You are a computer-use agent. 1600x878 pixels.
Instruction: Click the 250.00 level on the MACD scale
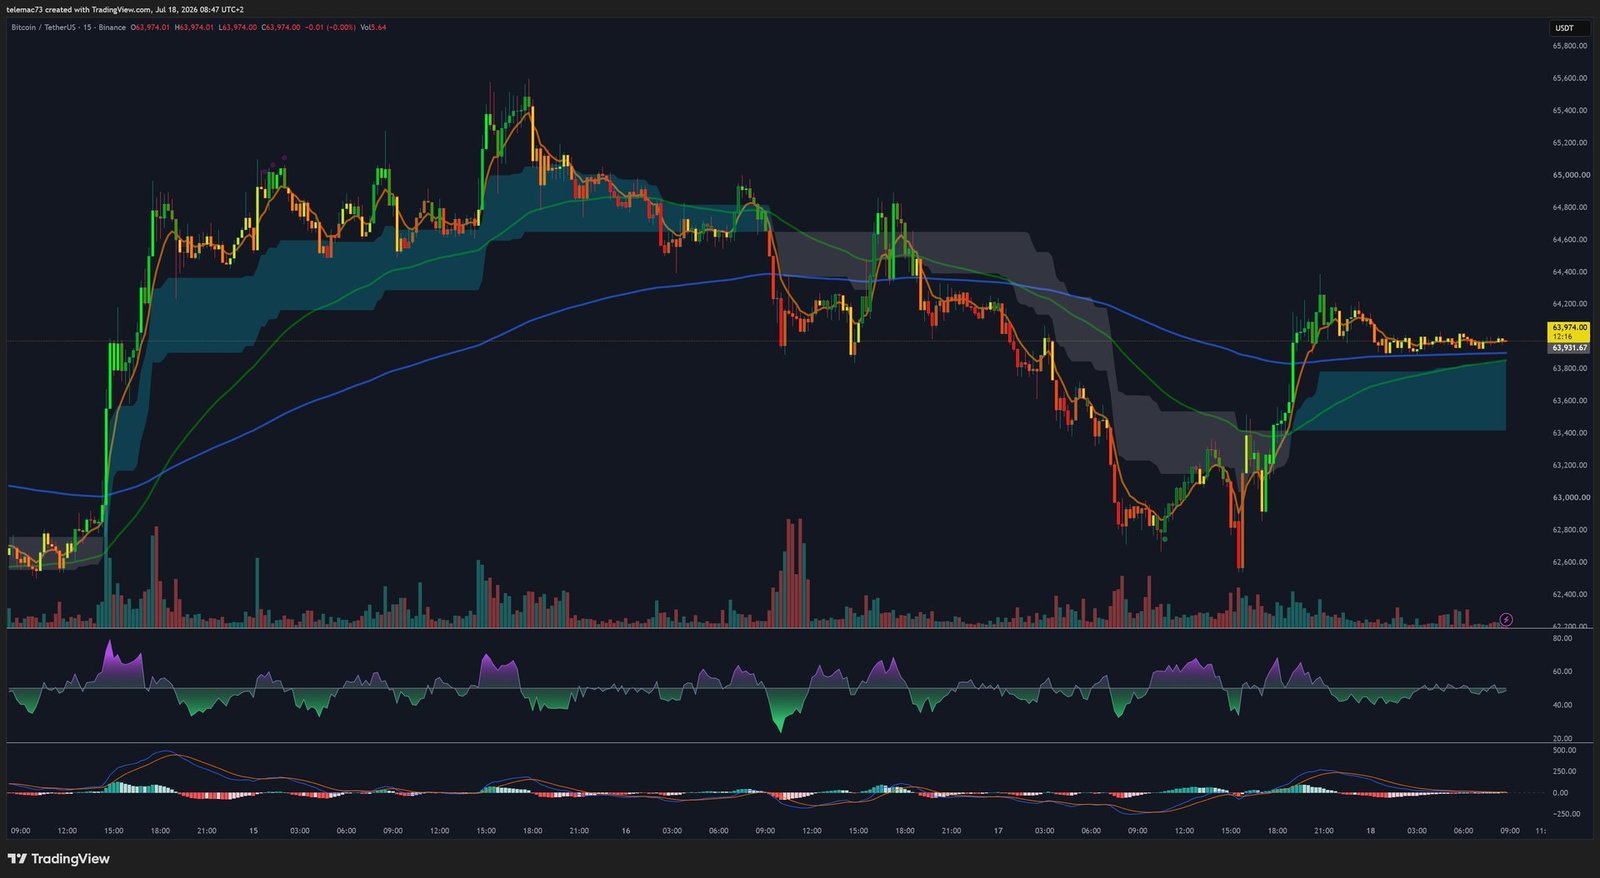(x=1565, y=771)
